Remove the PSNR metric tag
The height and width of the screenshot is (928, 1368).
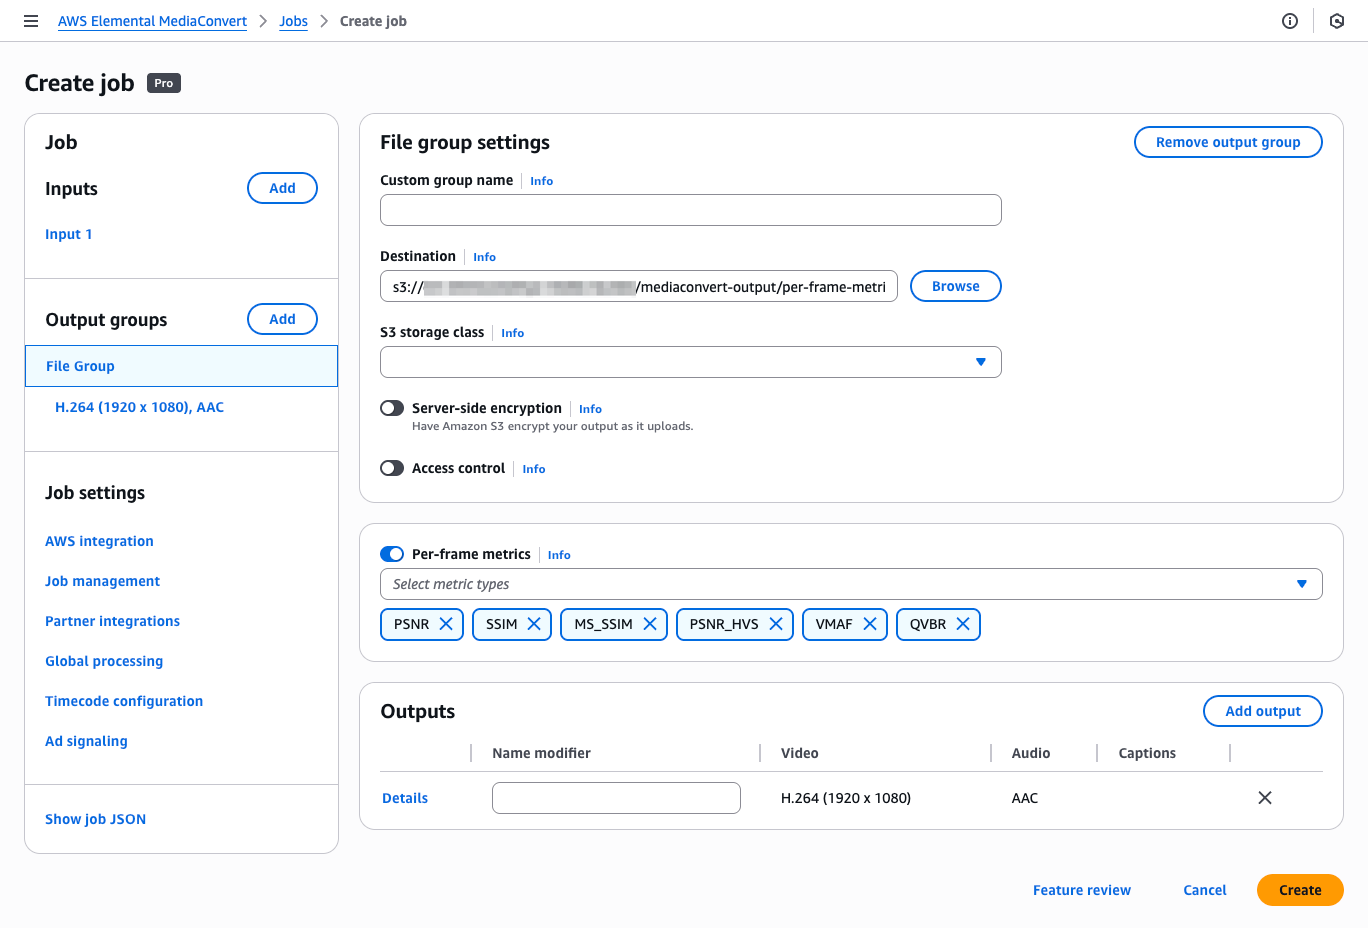446,624
